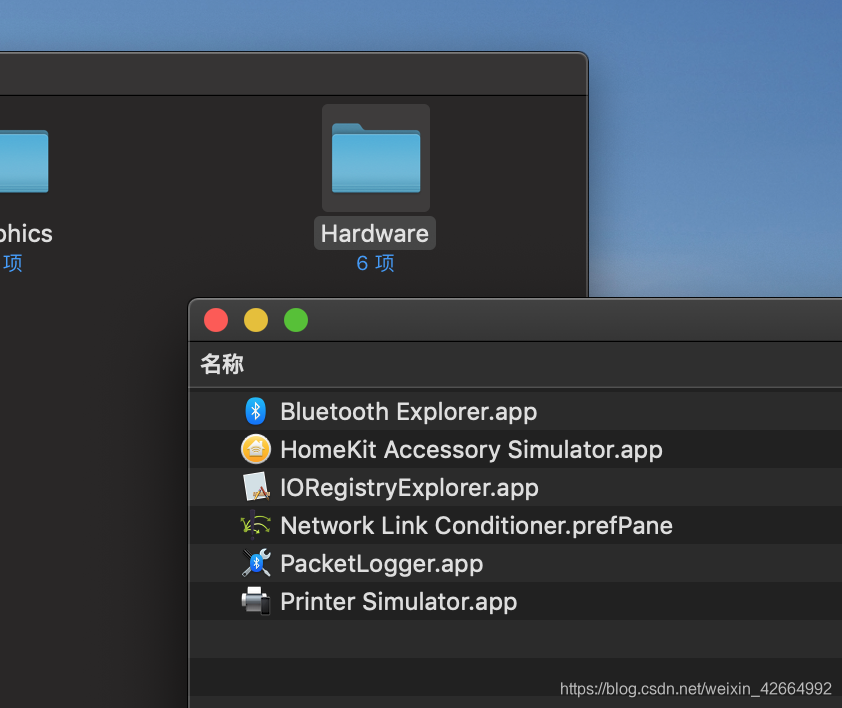This screenshot has height=708, width=842.
Task: Click the '6 项' item count under Hardware
Action: [375, 263]
